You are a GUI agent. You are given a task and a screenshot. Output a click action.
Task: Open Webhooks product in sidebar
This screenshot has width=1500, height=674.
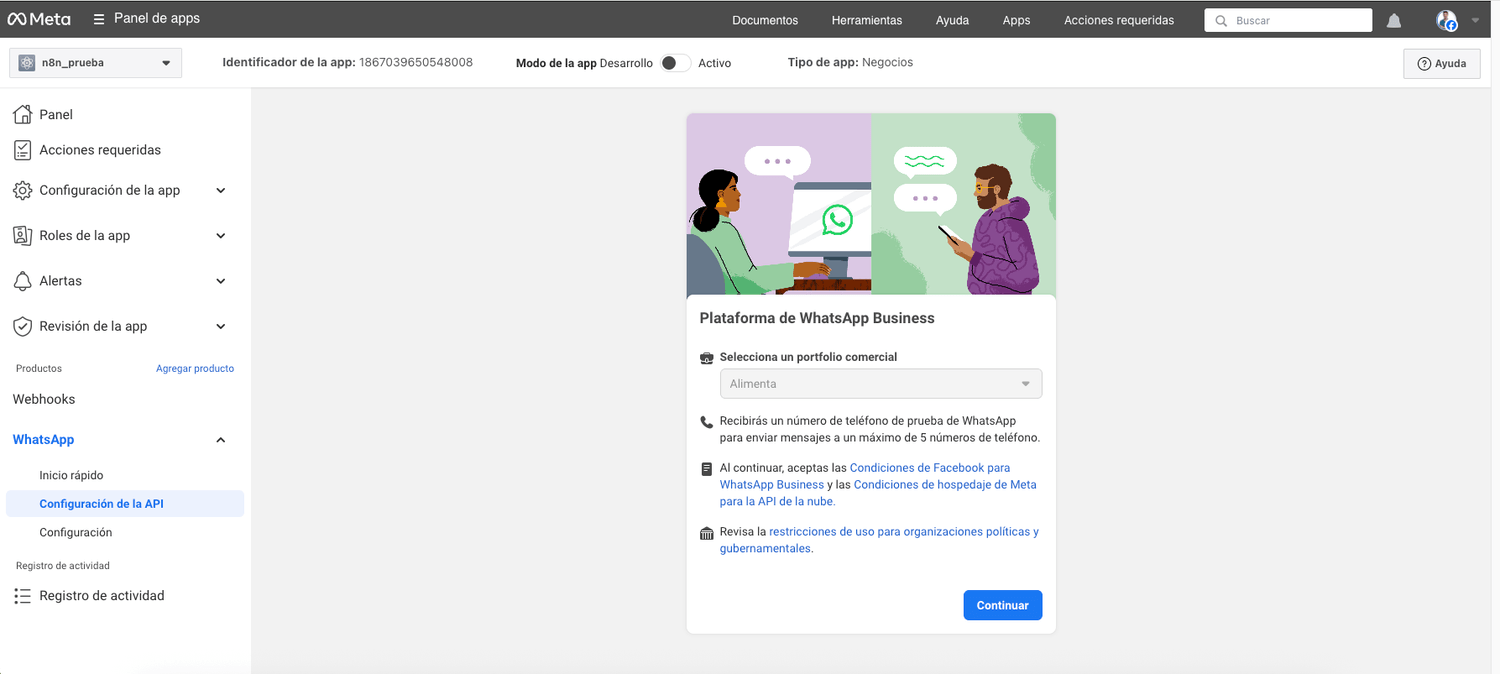[x=44, y=399]
